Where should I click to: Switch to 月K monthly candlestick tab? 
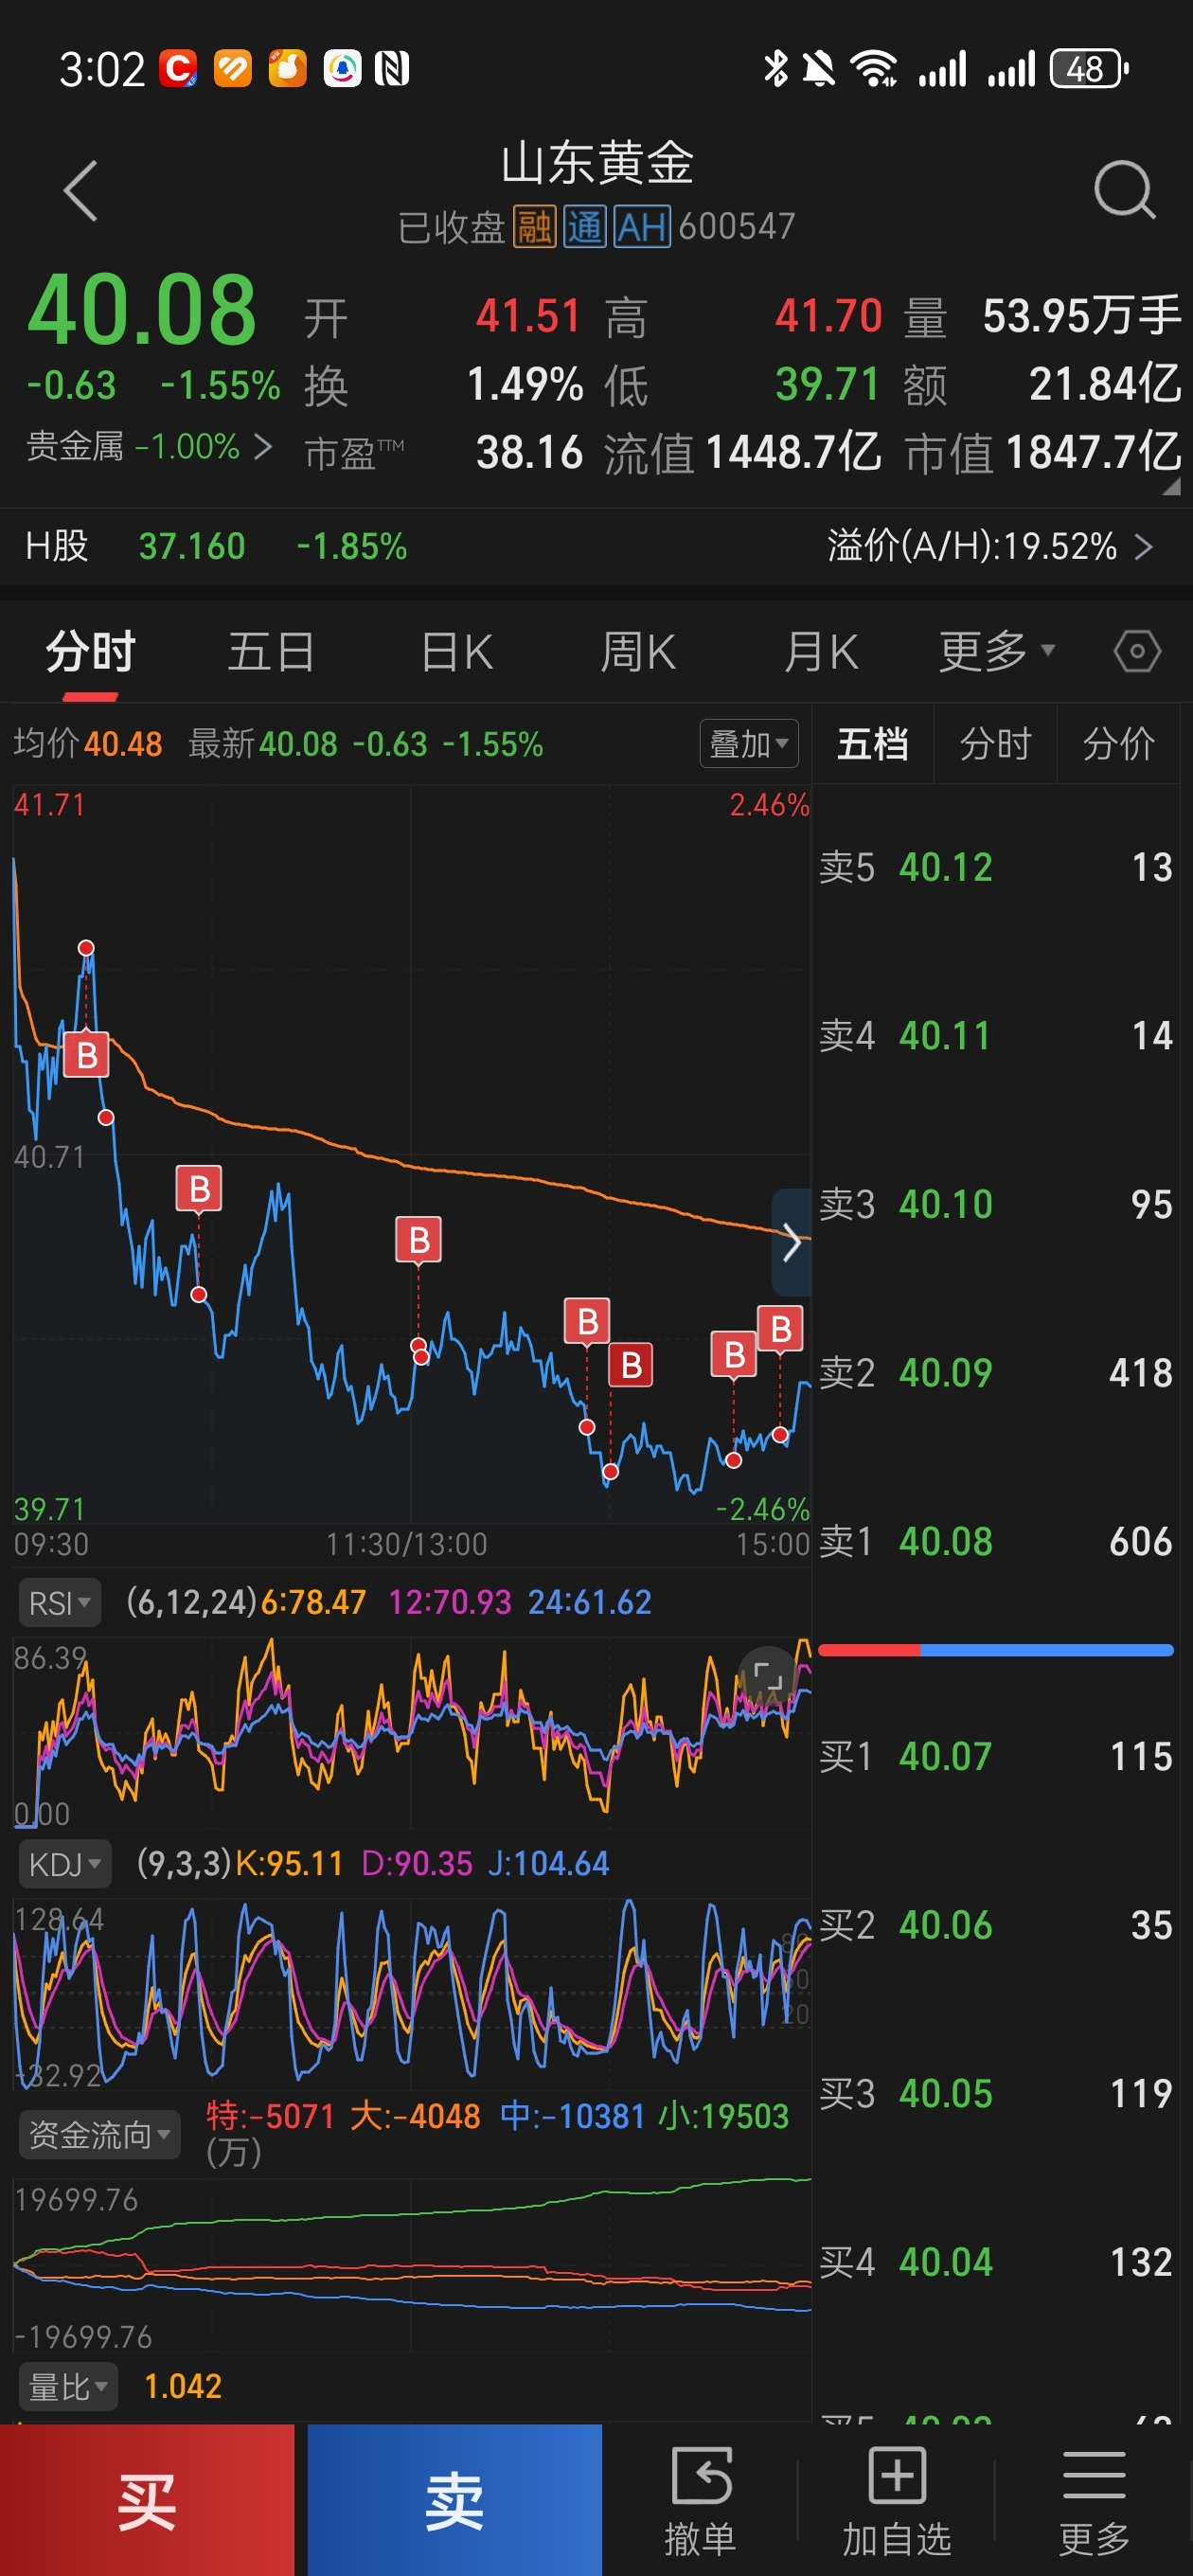[821, 652]
